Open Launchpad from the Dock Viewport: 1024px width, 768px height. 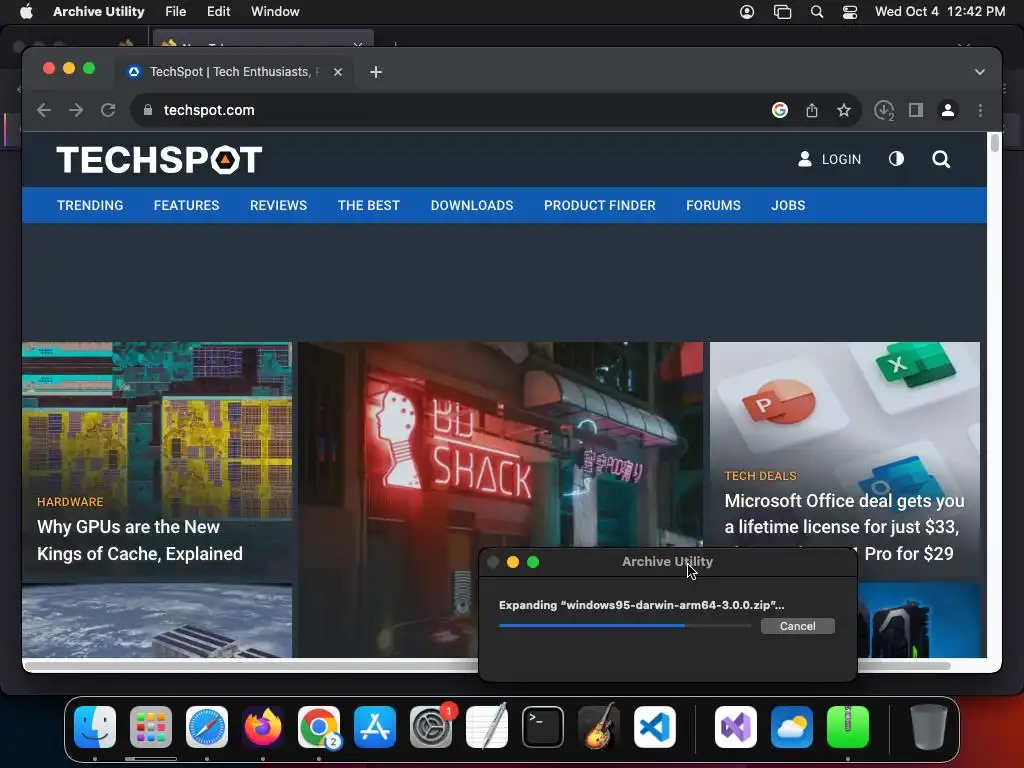(151, 726)
